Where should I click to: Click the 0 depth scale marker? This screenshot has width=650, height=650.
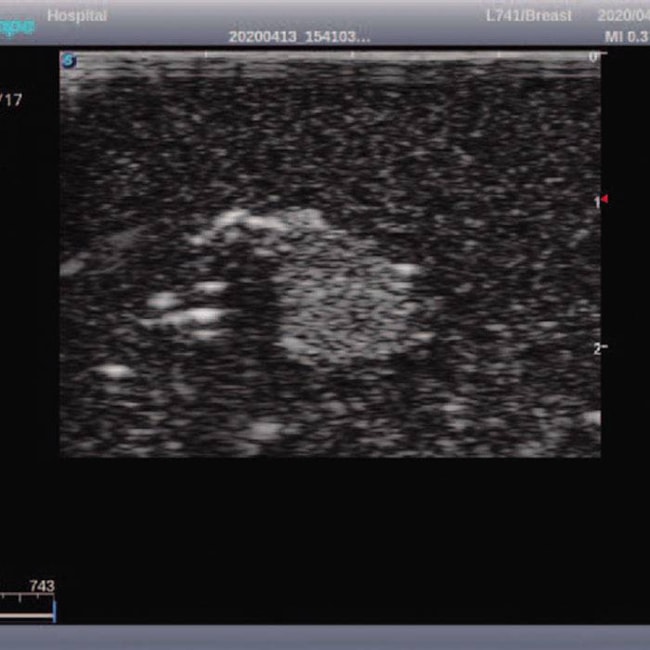(593, 57)
